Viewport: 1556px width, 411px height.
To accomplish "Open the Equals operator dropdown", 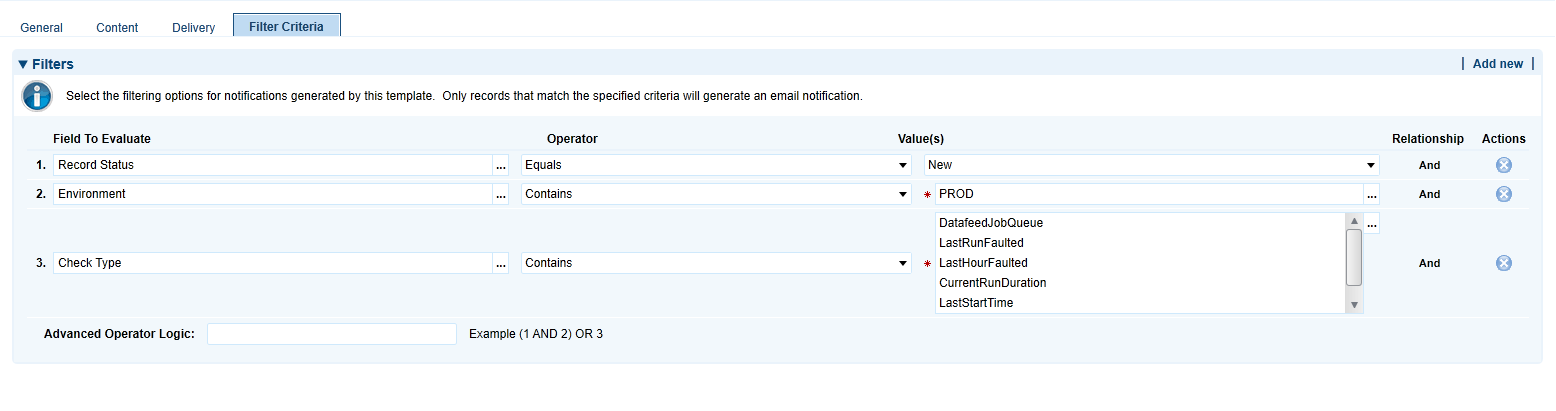I will (716, 165).
